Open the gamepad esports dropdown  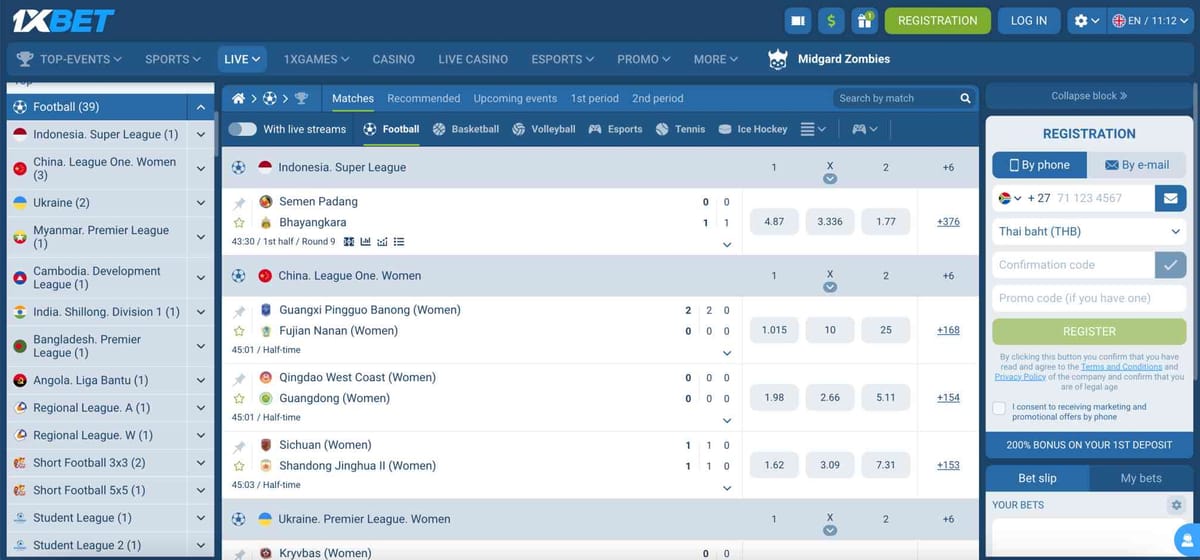pos(865,129)
